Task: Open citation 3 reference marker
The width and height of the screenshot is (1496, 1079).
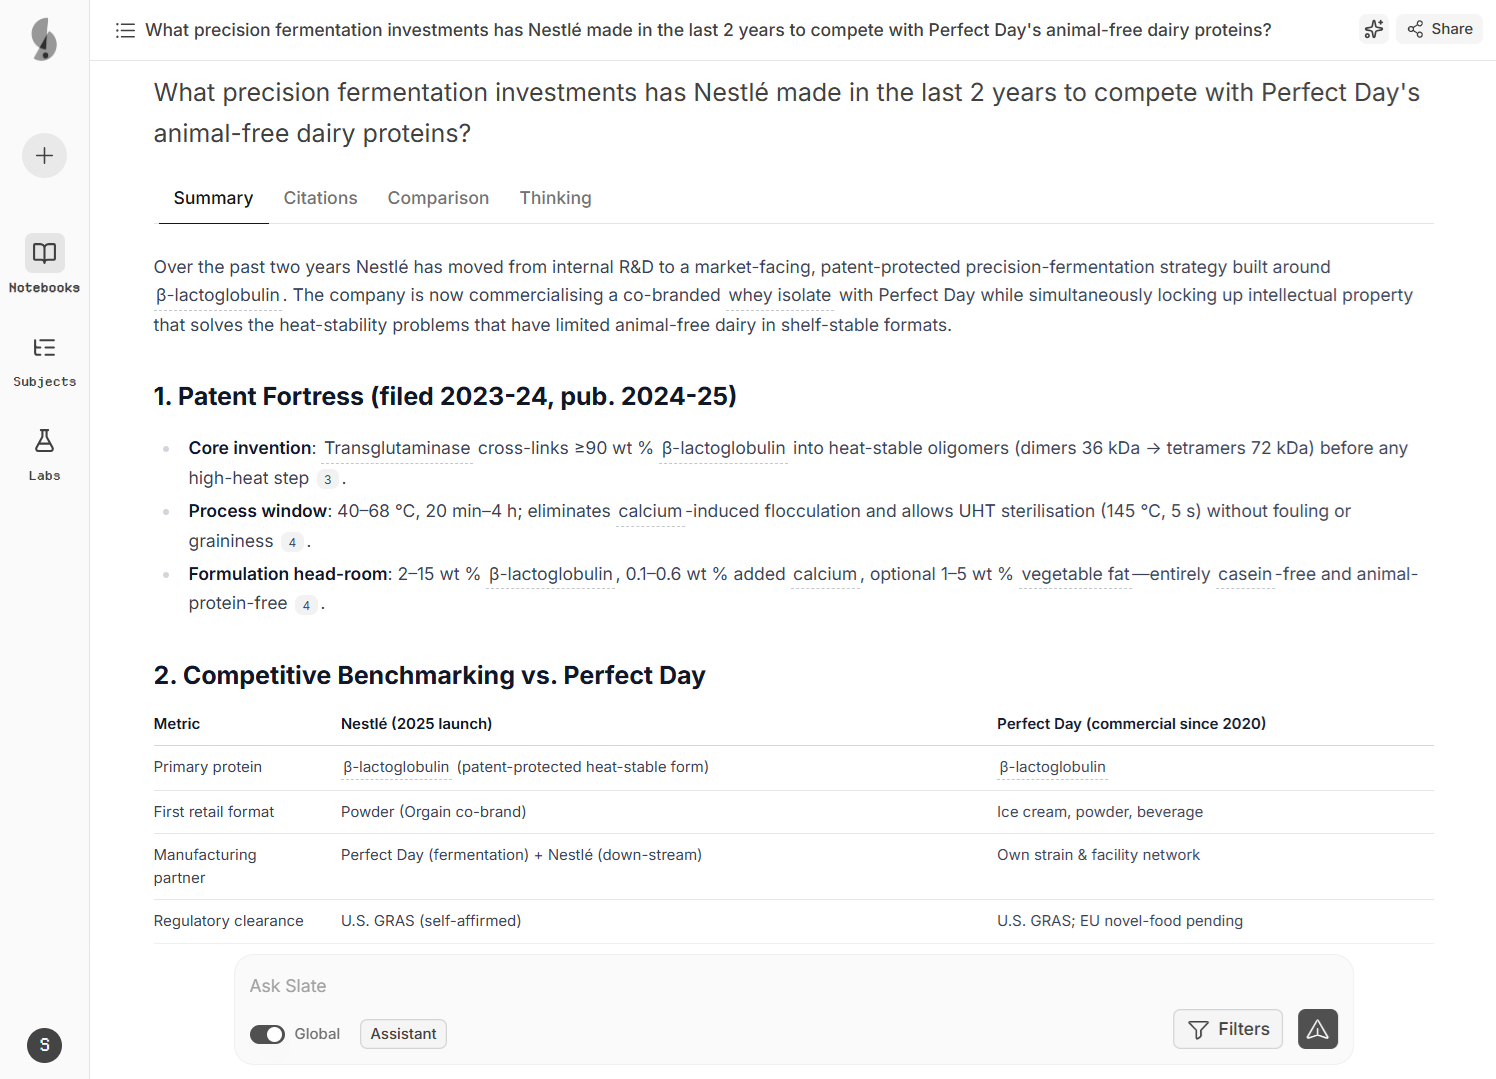Action: (x=327, y=479)
